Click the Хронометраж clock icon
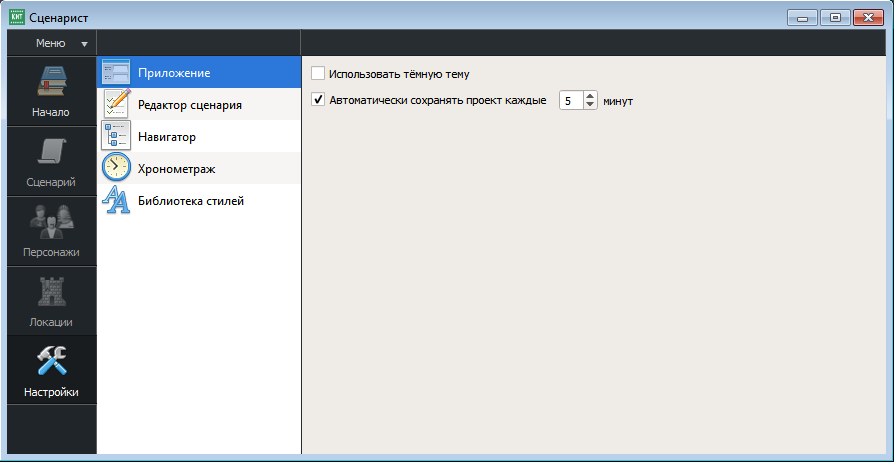This screenshot has width=894, height=462. pos(116,168)
